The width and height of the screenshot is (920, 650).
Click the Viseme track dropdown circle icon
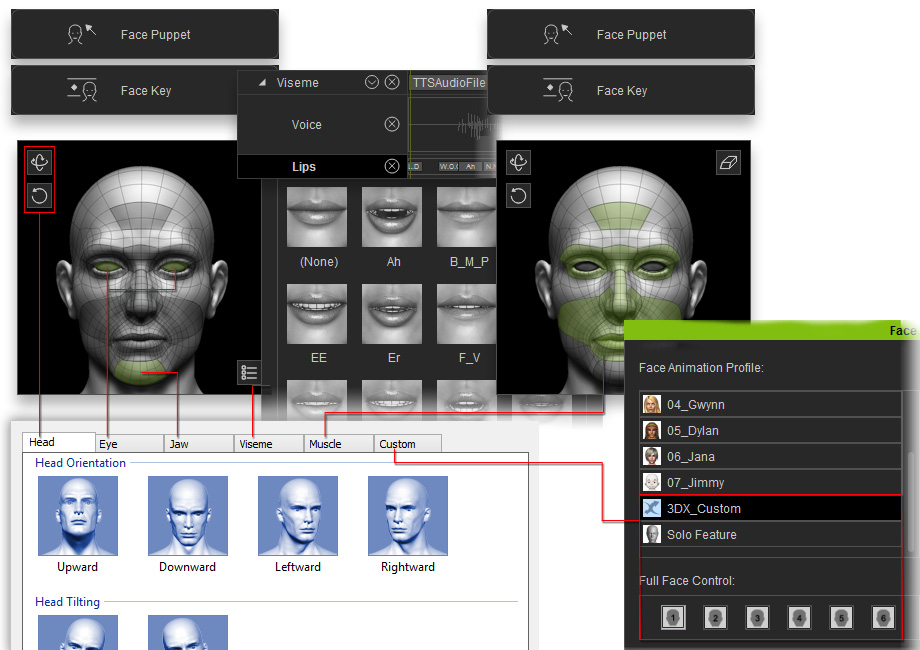[x=372, y=82]
